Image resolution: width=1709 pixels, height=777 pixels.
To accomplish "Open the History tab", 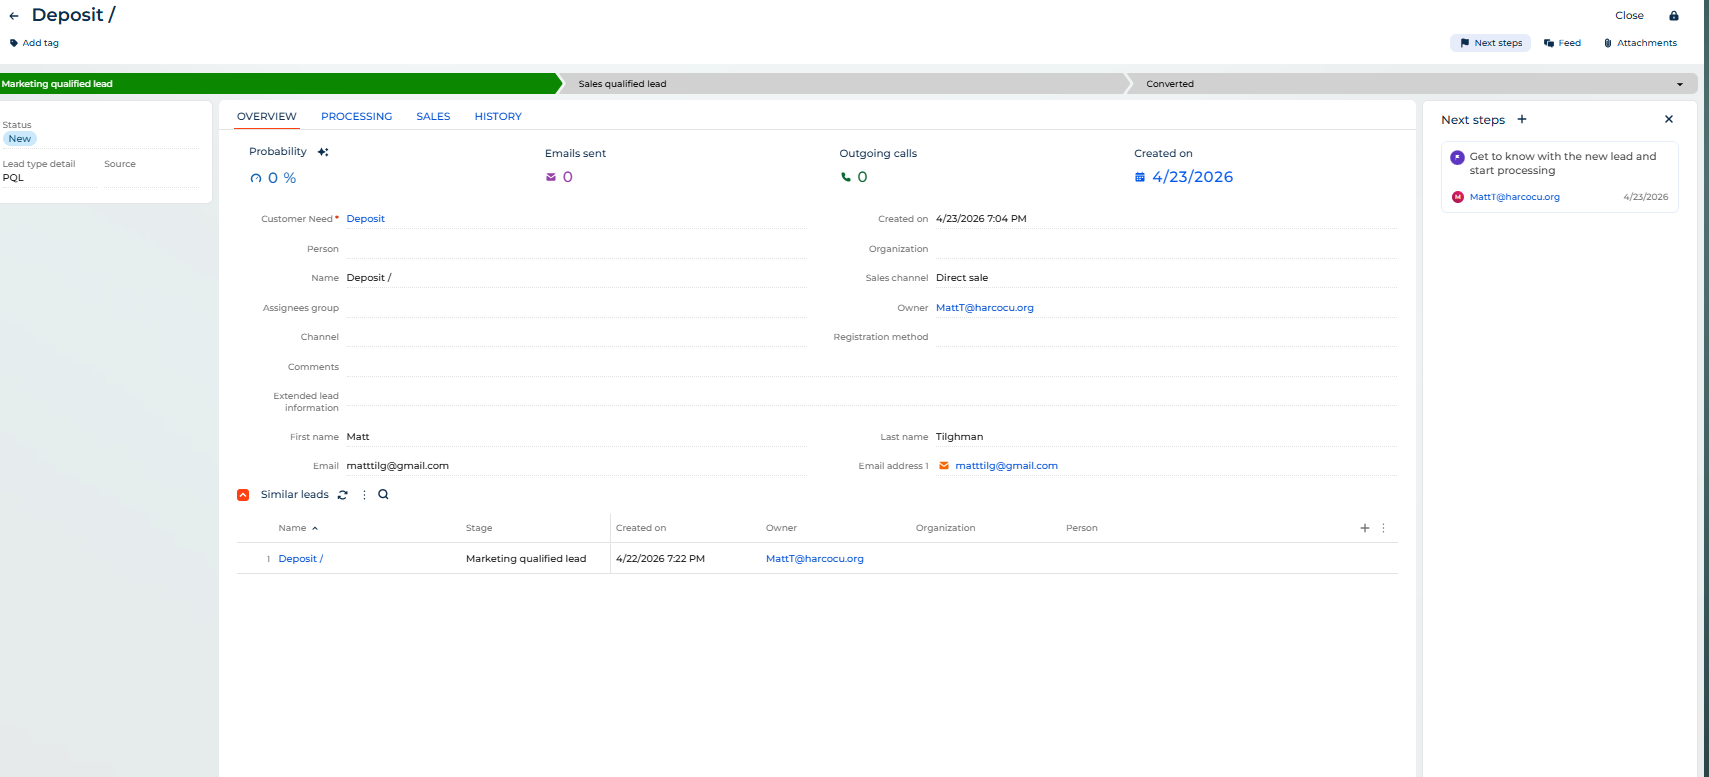I will (498, 117).
